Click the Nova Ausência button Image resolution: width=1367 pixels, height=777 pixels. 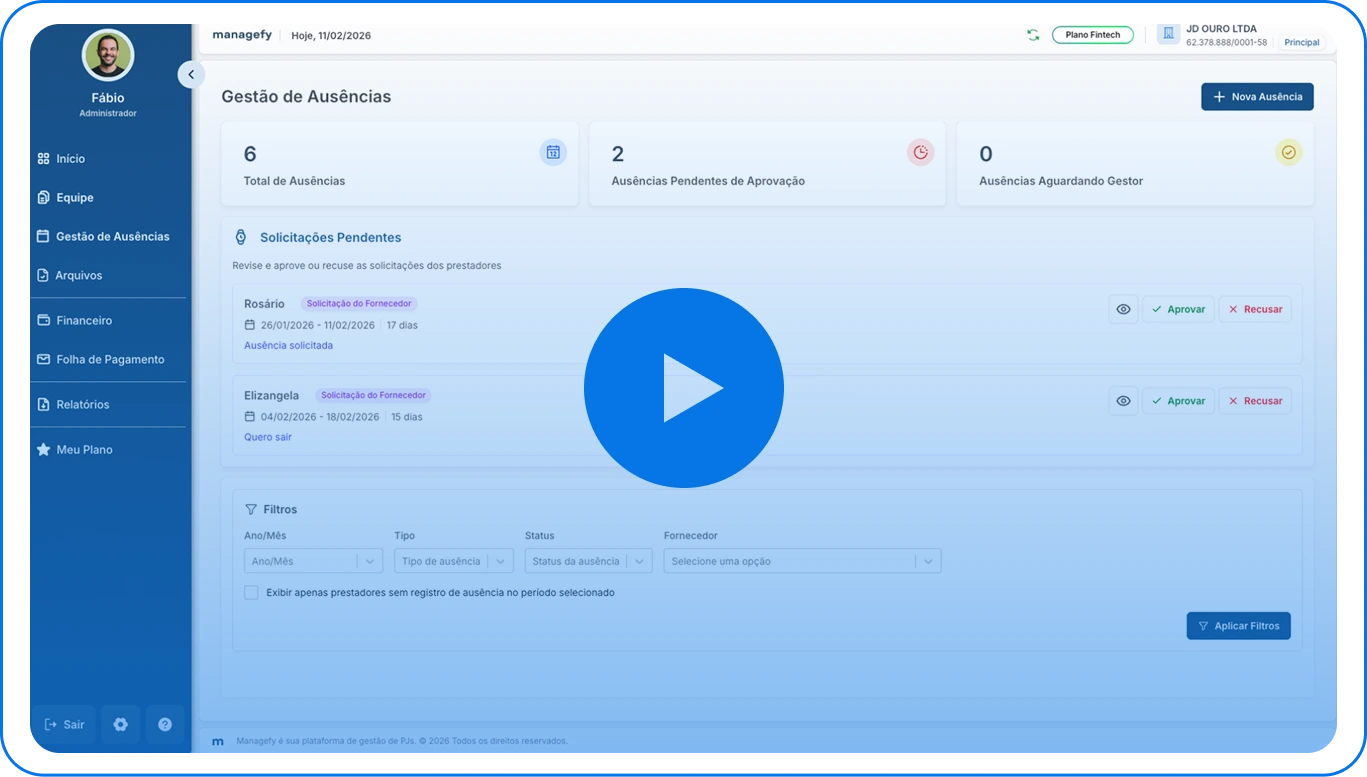(1256, 96)
